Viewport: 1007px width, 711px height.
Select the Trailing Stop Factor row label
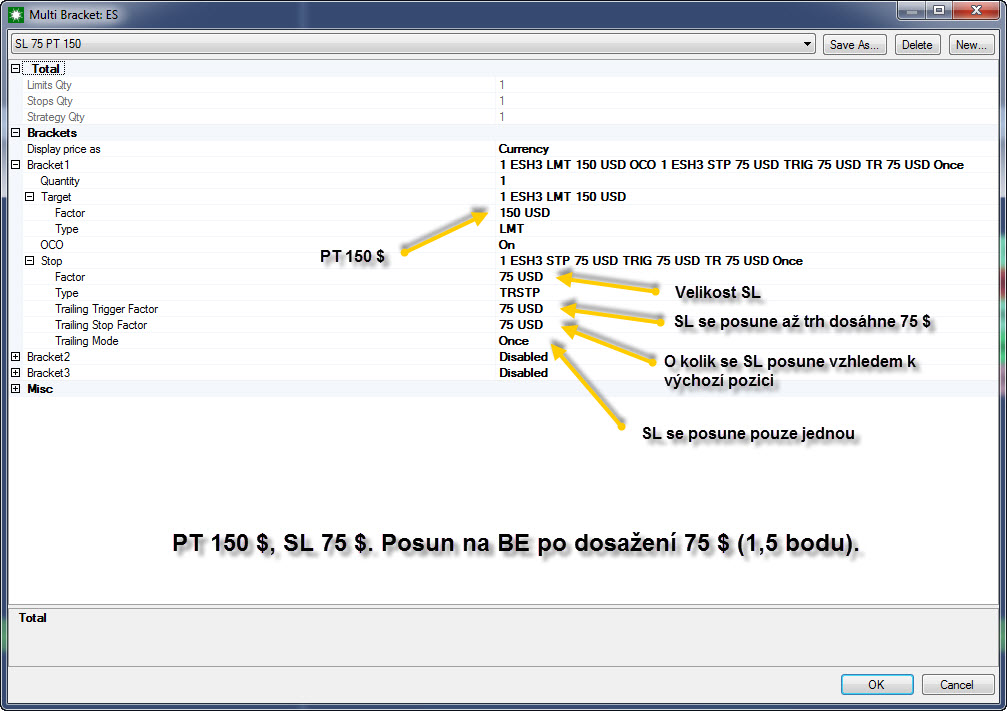tap(101, 325)
